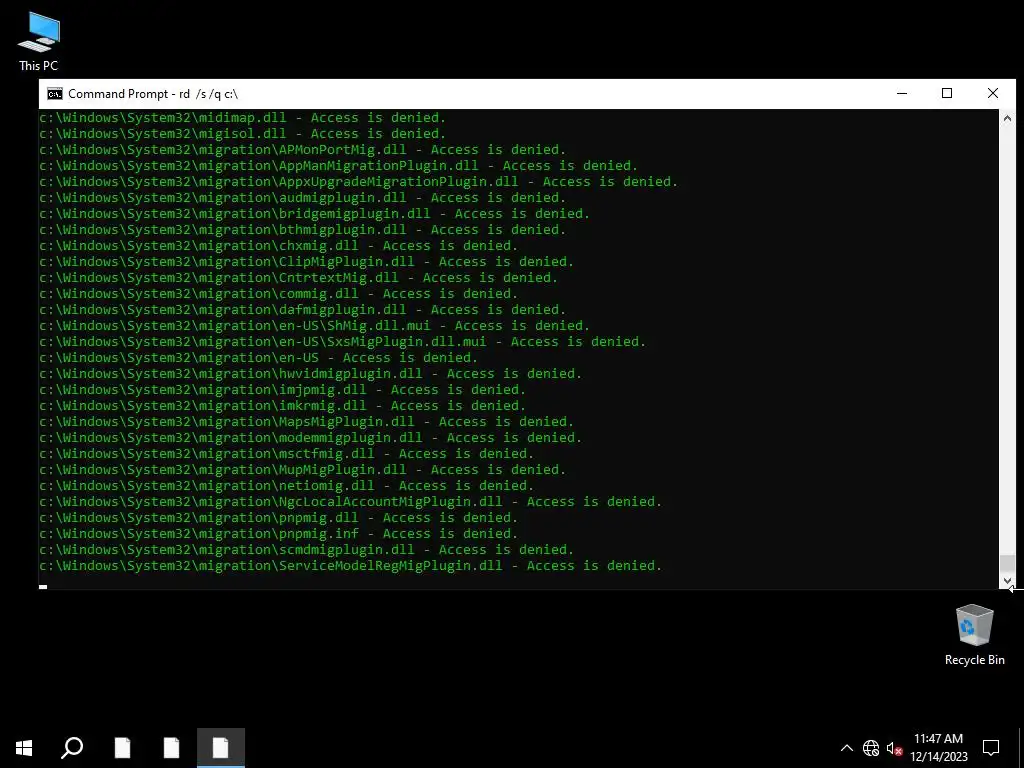Click the line containing bthmigplugin.dll
The height and width of the screenshot is (768, 1024).
302,230
